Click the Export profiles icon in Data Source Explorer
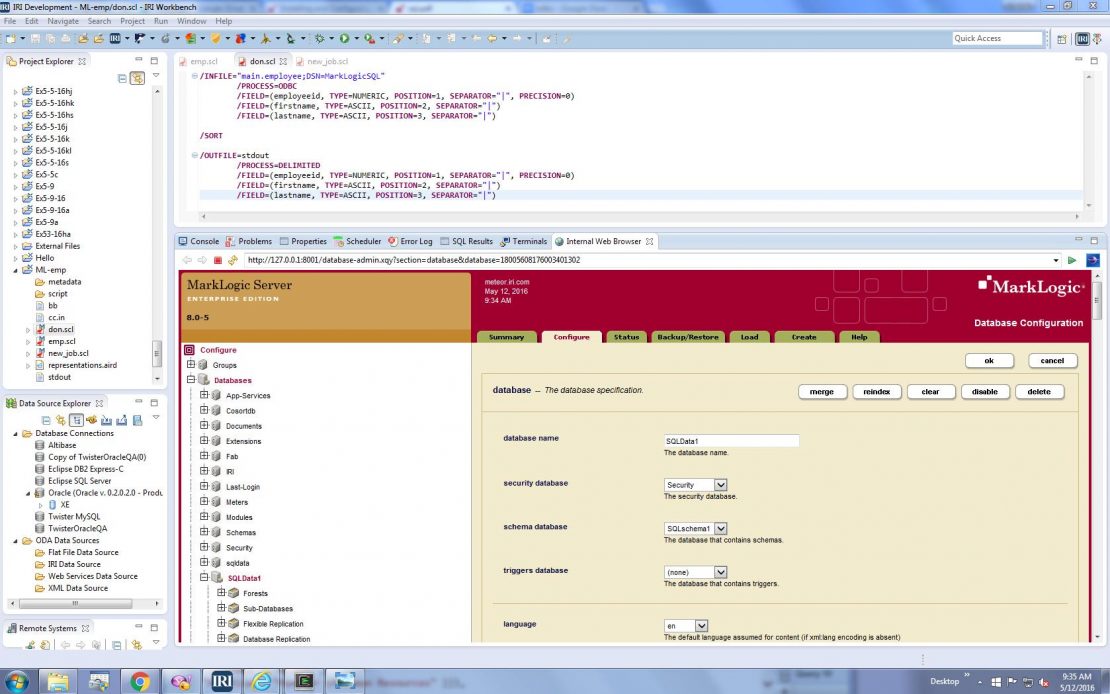 pyautogui.click(x=121, y=420)
